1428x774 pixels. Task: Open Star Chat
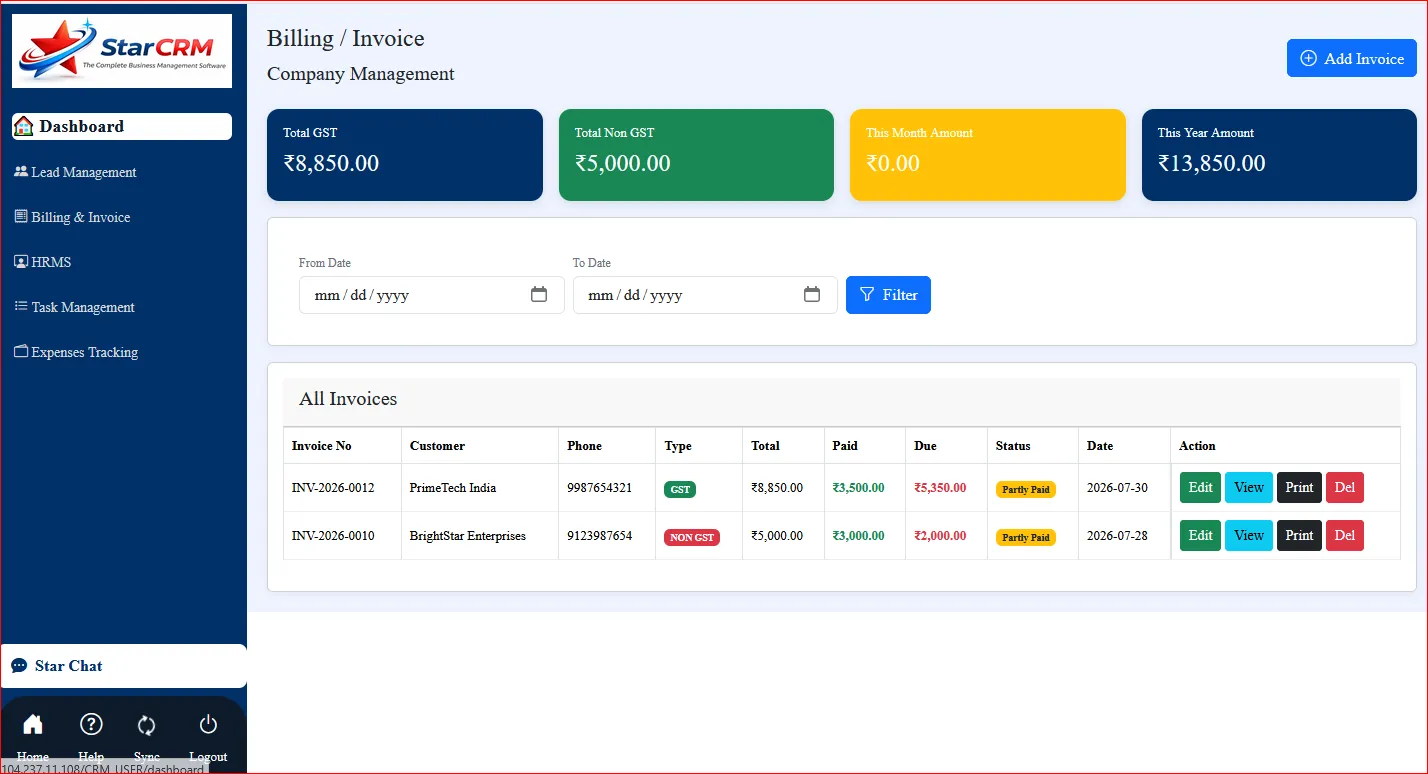123,666
